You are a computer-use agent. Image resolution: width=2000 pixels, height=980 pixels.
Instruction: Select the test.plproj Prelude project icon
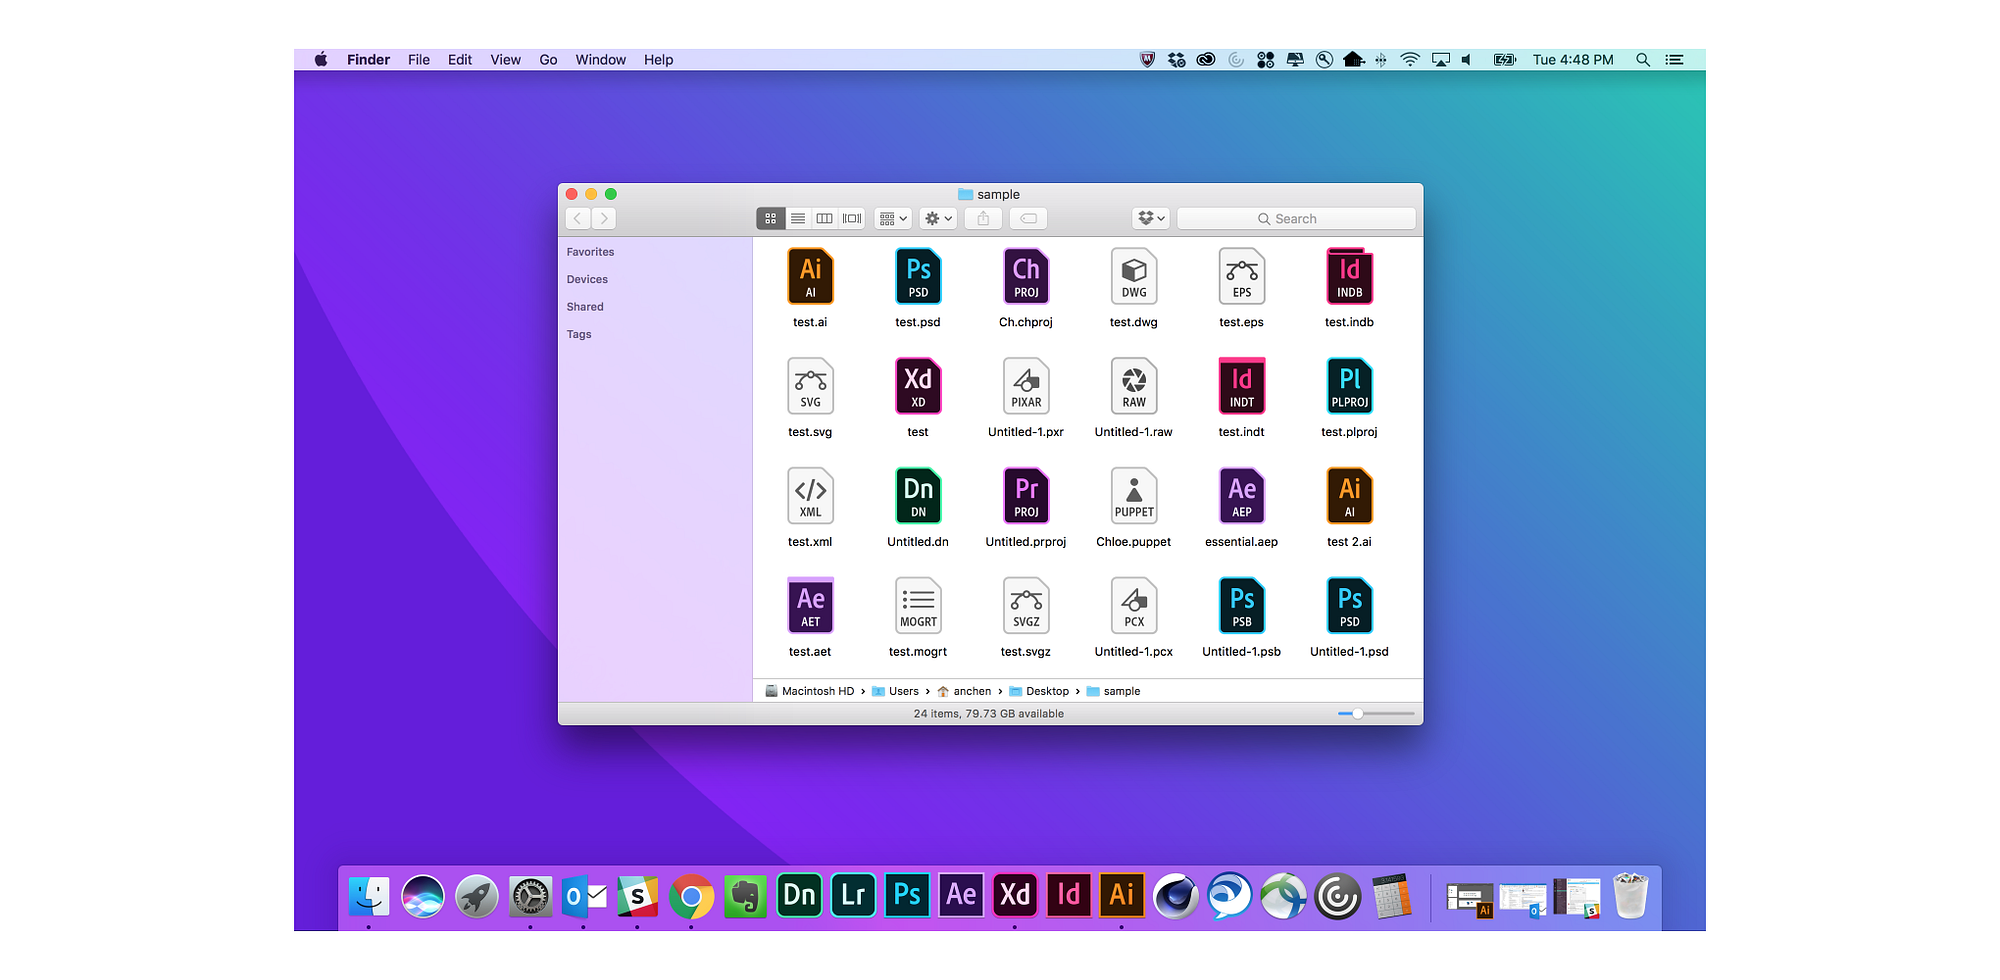(x=1350, y=386)
